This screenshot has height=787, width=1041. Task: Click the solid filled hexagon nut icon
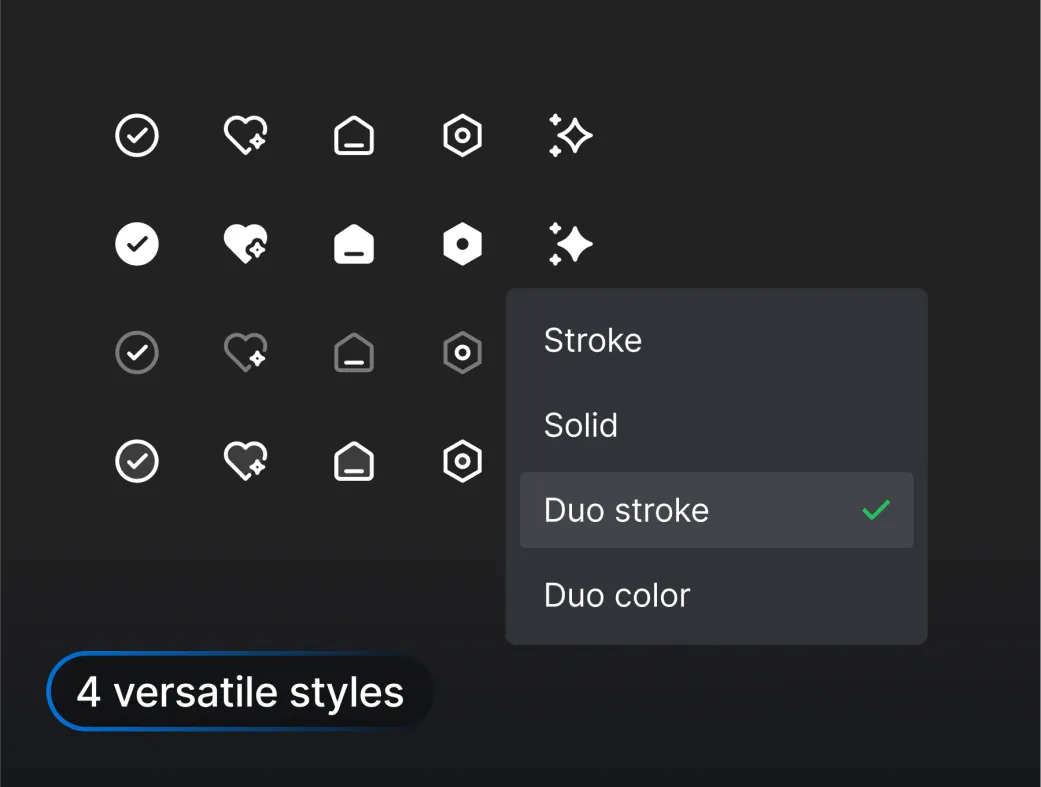[x=462, y=244]
